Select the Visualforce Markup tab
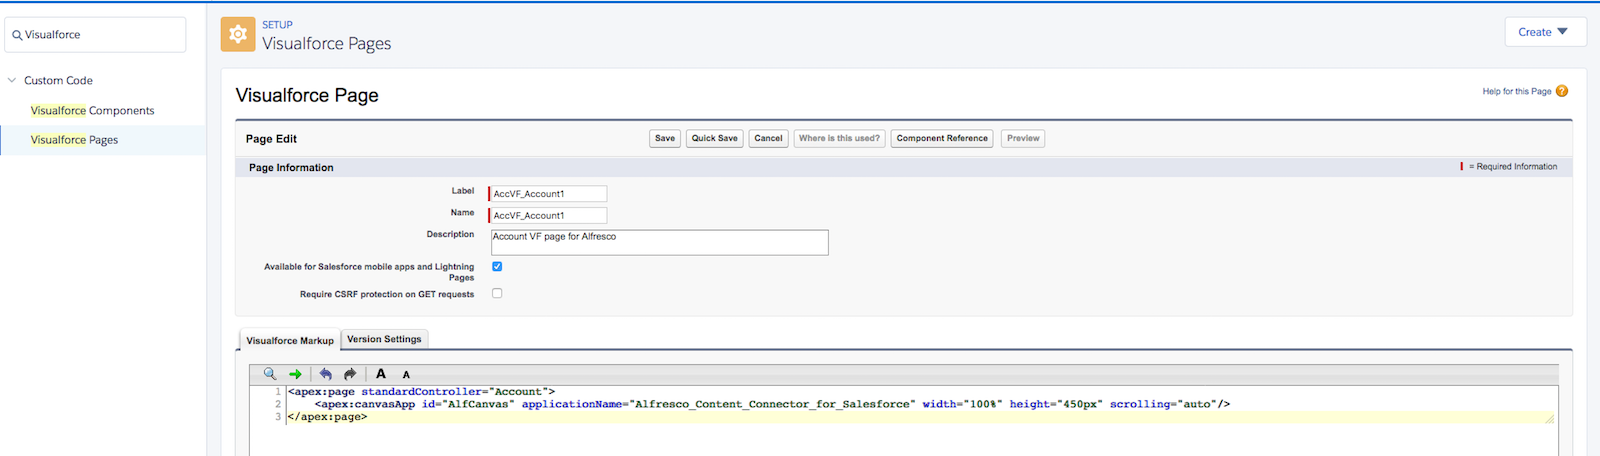 (290, 340)
